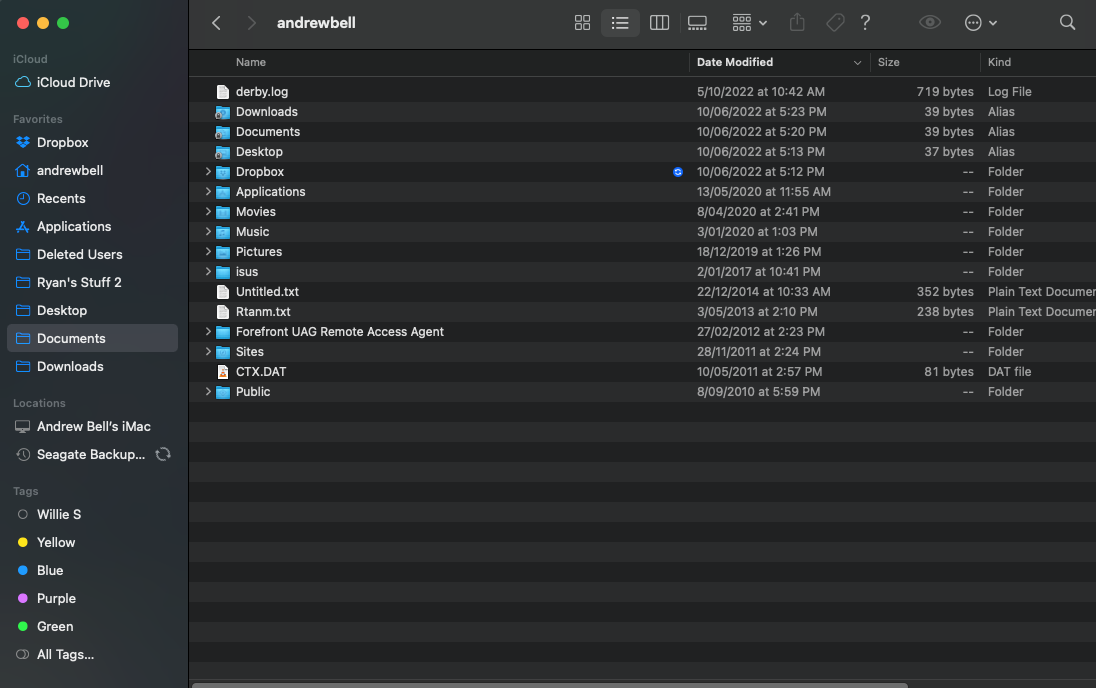The width and height of the screenshot is (1096, 688).
Task: Switch to gallery view
Action: click(x=697, y=22)
